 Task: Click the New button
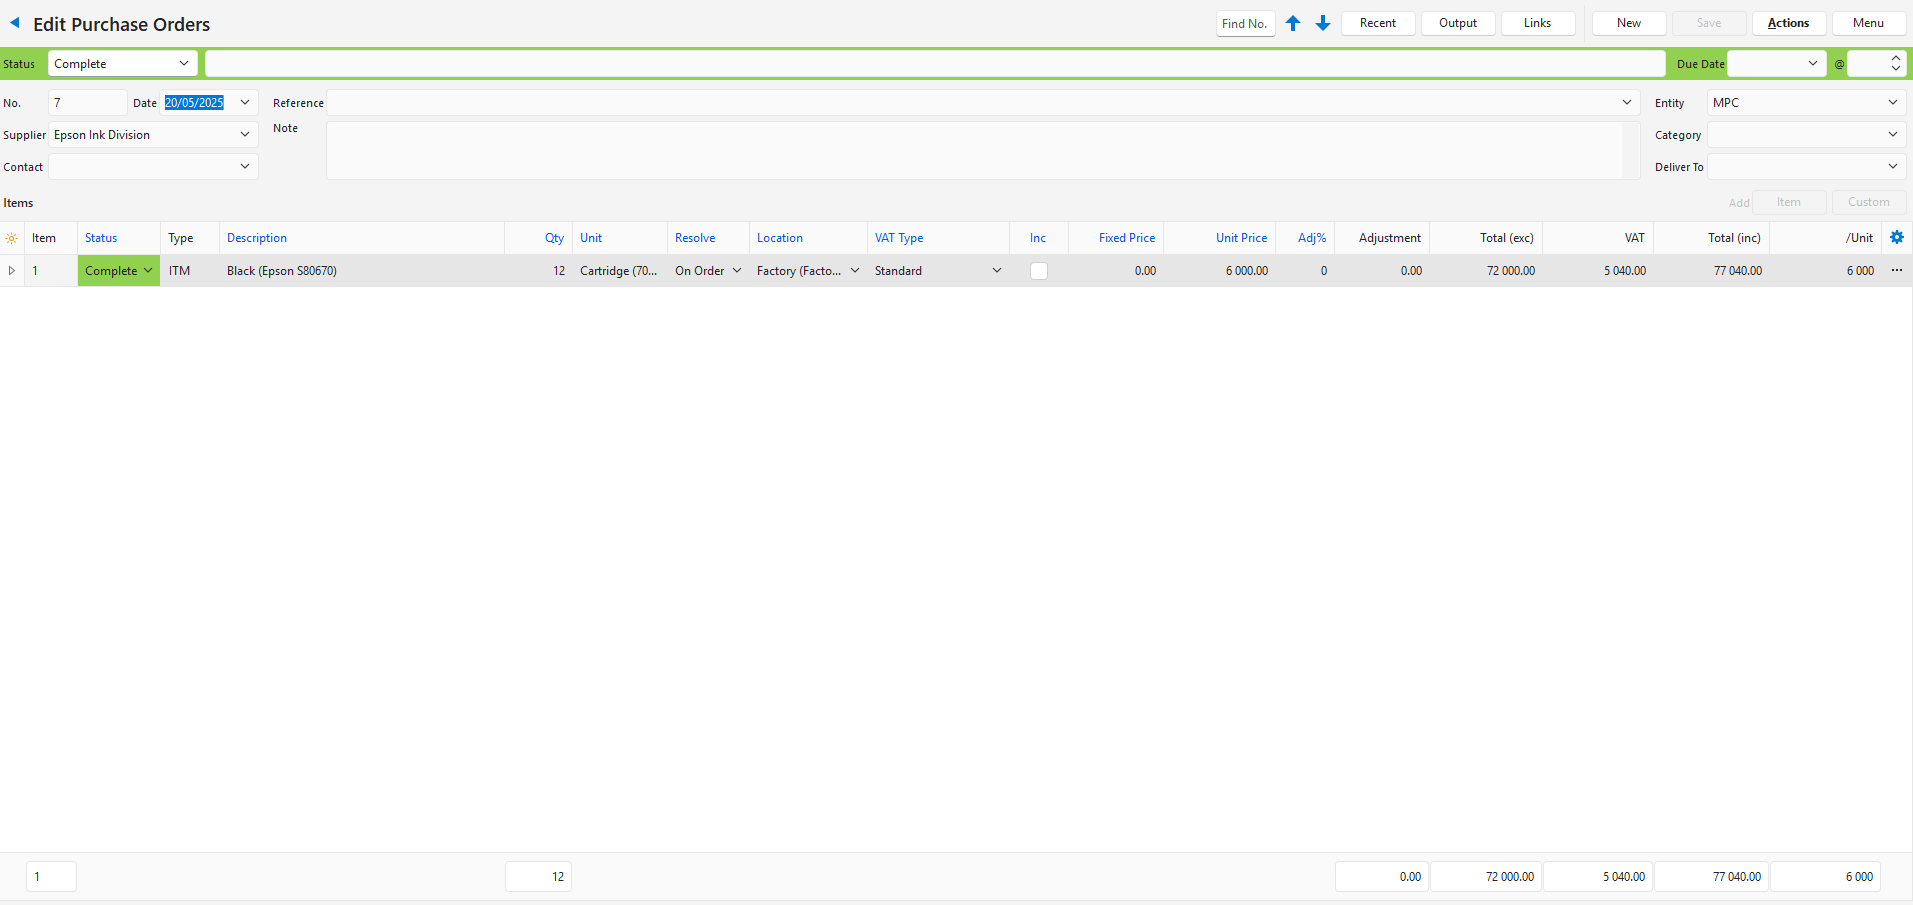pyautogui.click(x=1628, y=23)
